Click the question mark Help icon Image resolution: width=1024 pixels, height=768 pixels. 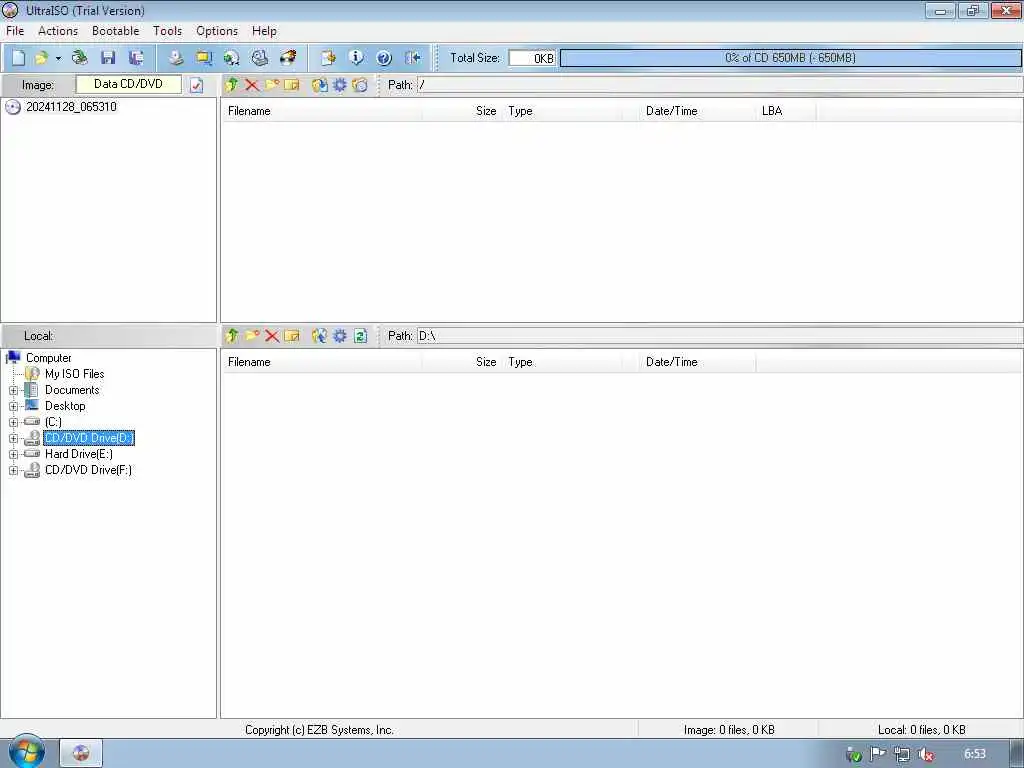(x=384, y=58)
